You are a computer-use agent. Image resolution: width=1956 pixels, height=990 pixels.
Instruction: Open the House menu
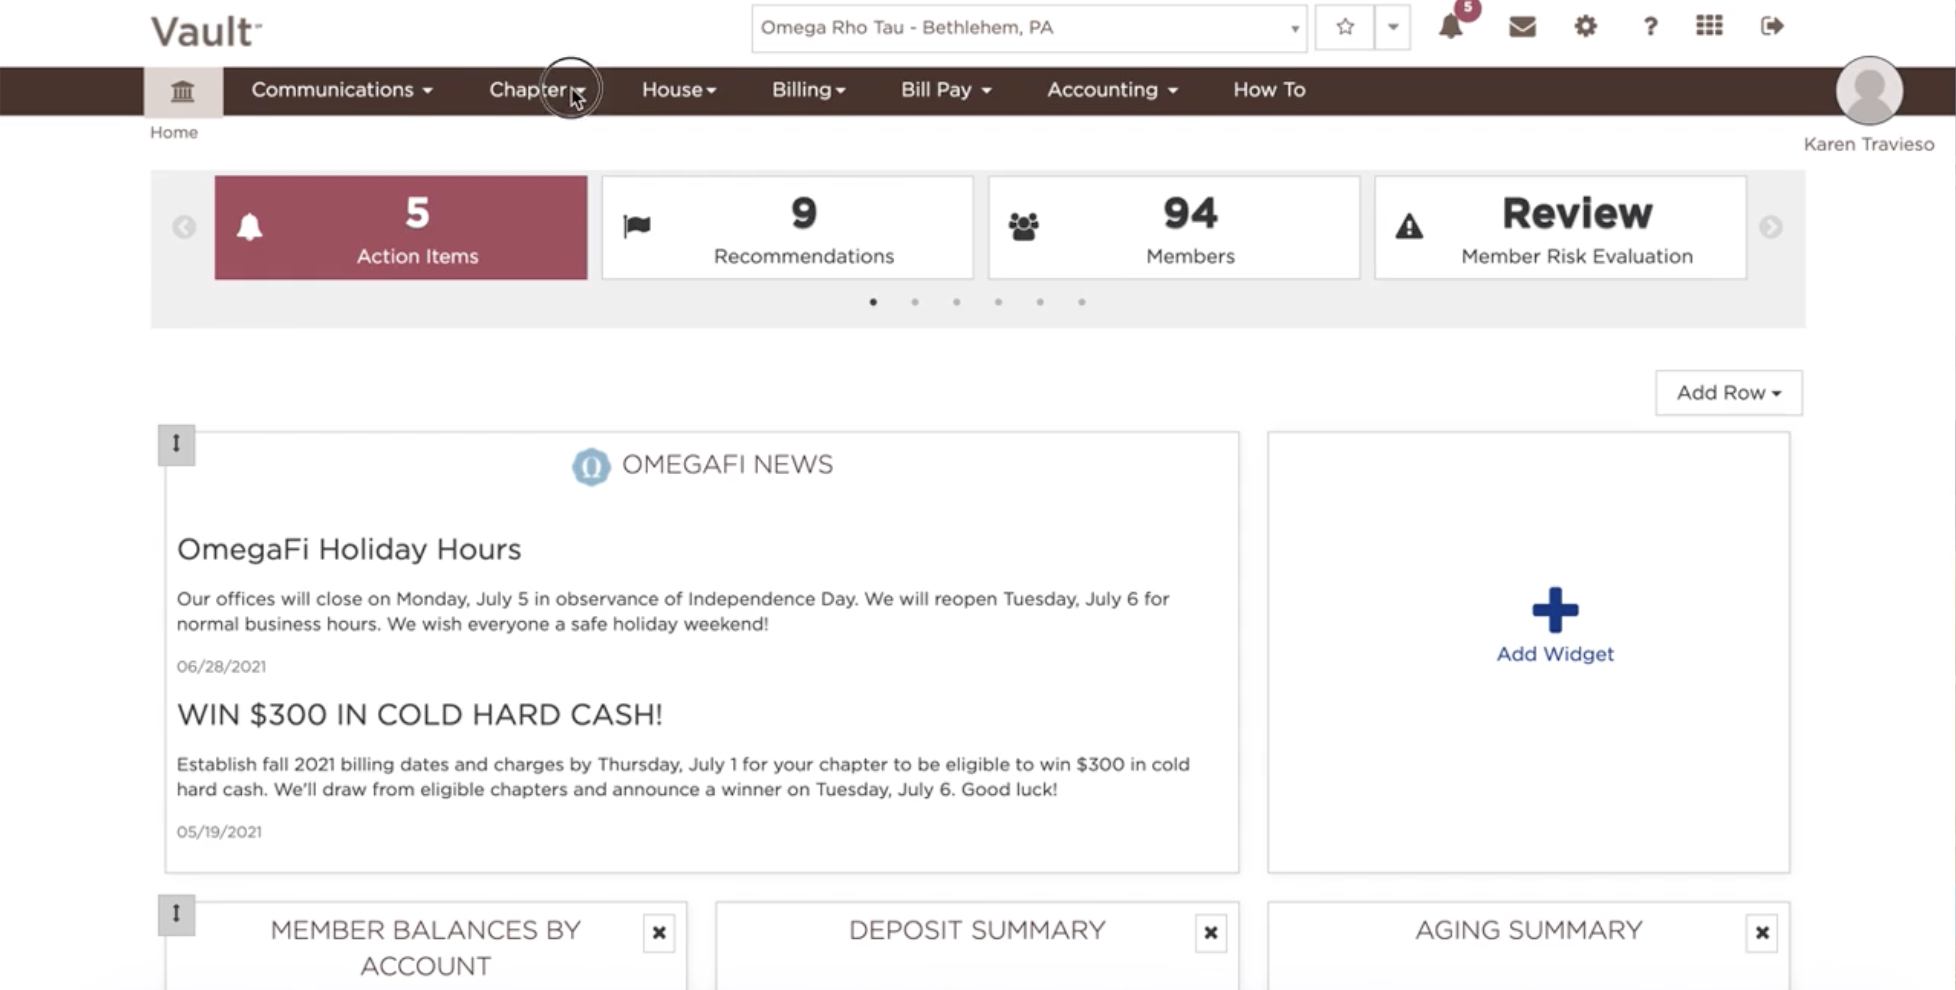pos(679,90)
